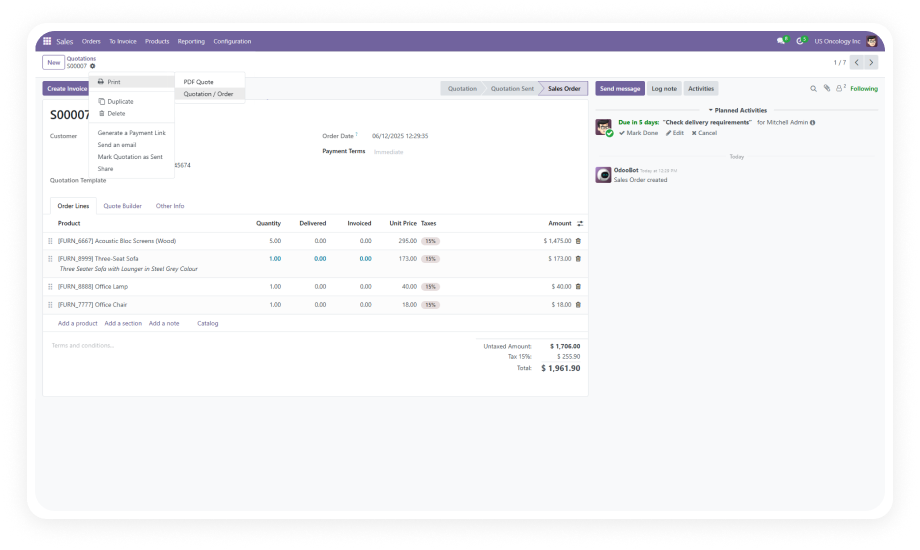The image size is (920, 550).
Task: Open the messages chat icon
Action: tap(781, 41)
